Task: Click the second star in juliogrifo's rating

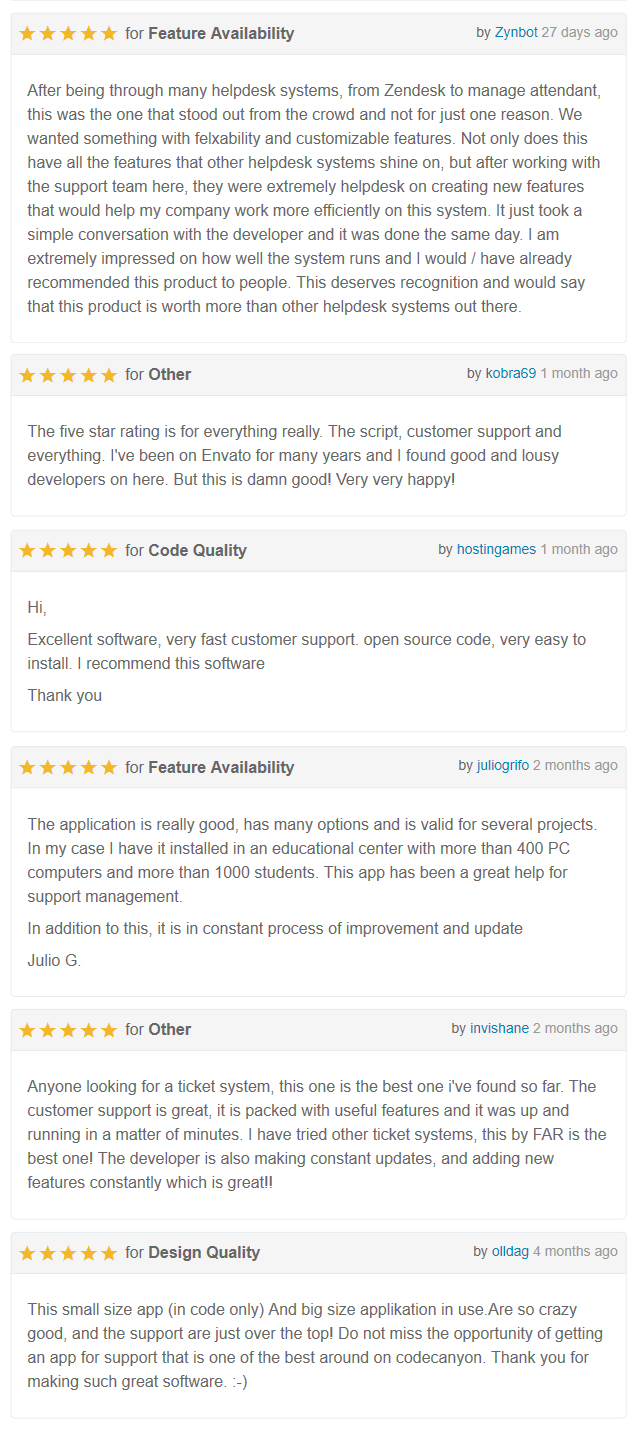Action: click(x=45, y=767)
